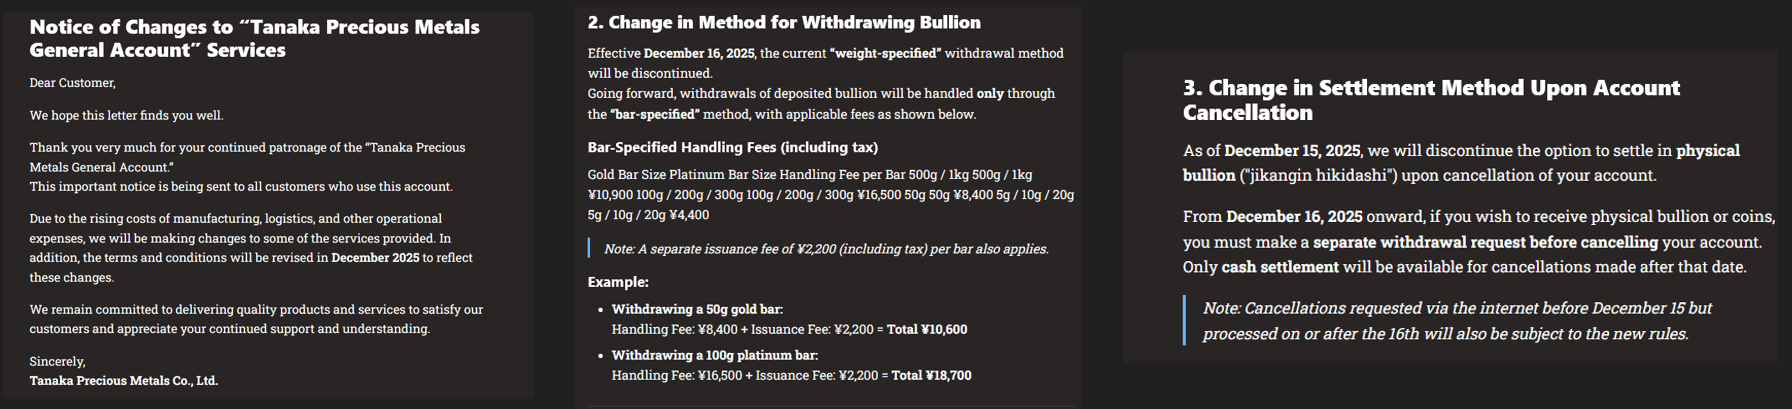Click "We hope this letter finds you well"
1792x409 pixels.
(126, 115)
